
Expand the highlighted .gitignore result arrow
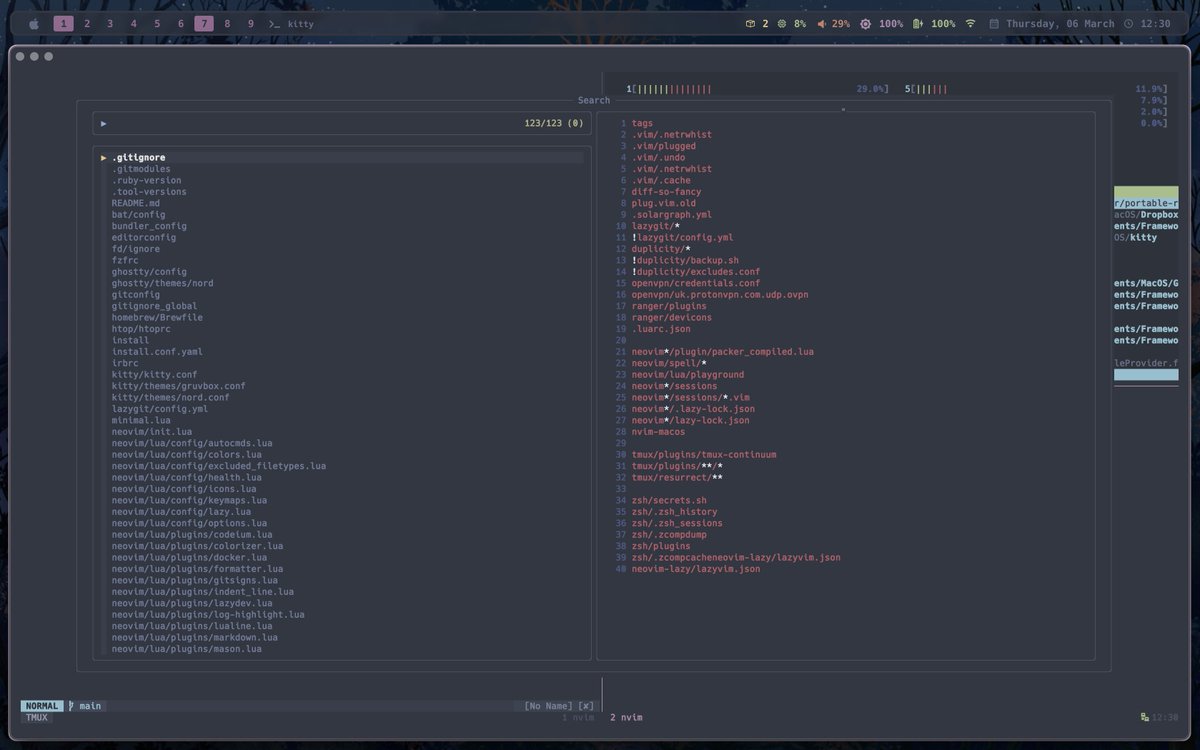click(x=103, y=157)
